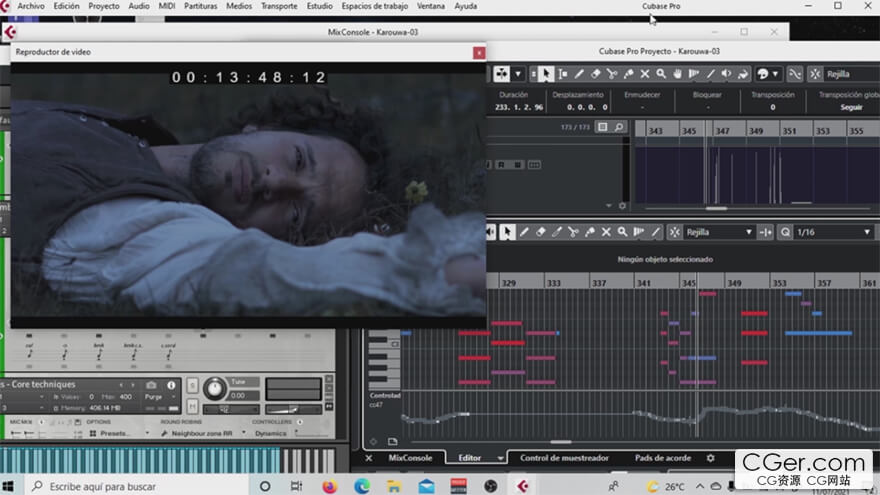Switch to the Control de muestreador tab
Screen dimensions: 880x495
(x=563, y=458)
